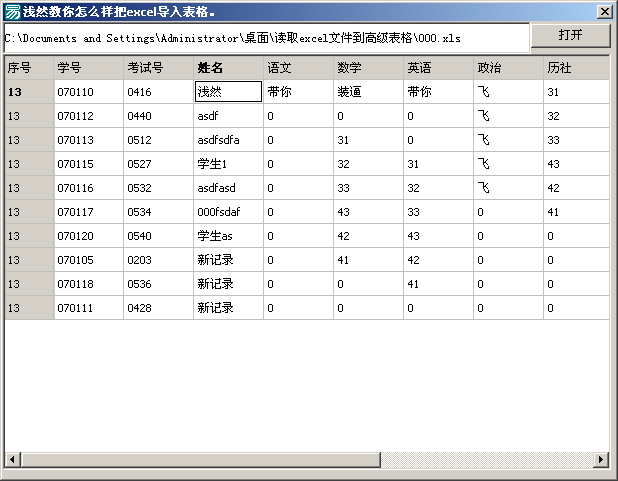The image size is (618, 481).
Task: Click the name cell 浅然
Action: pyautogui.click(x=229, y=92)
